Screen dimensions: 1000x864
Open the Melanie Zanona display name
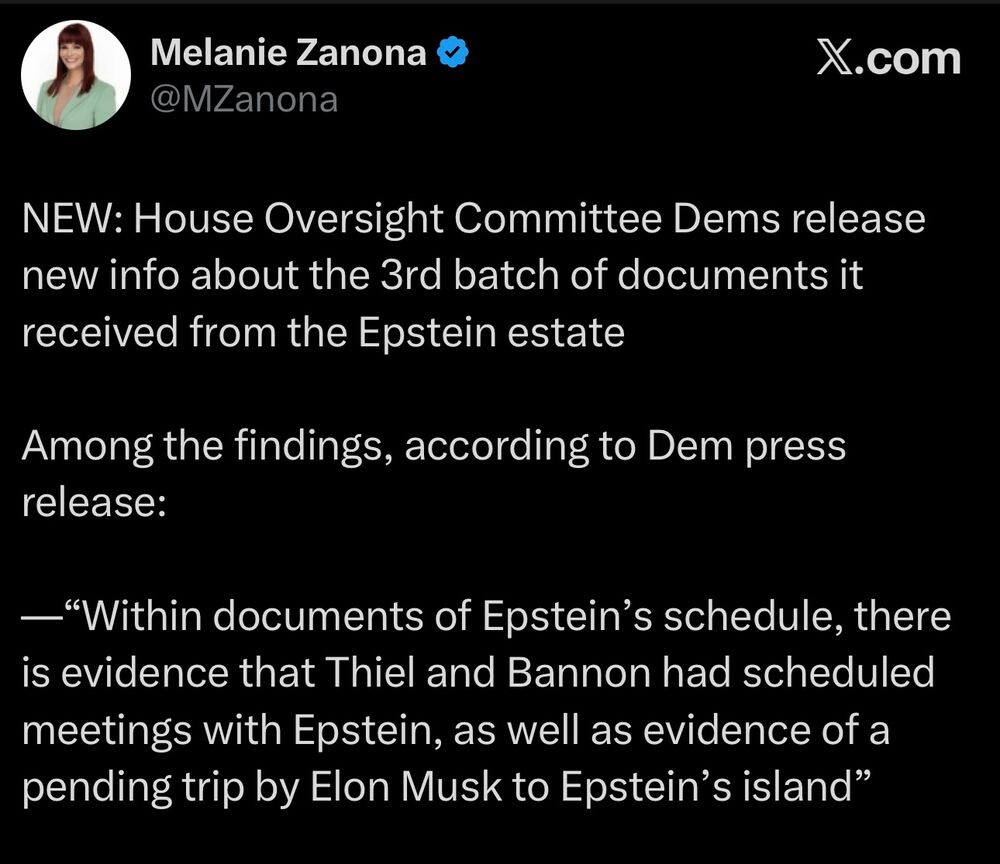point(288,54)
